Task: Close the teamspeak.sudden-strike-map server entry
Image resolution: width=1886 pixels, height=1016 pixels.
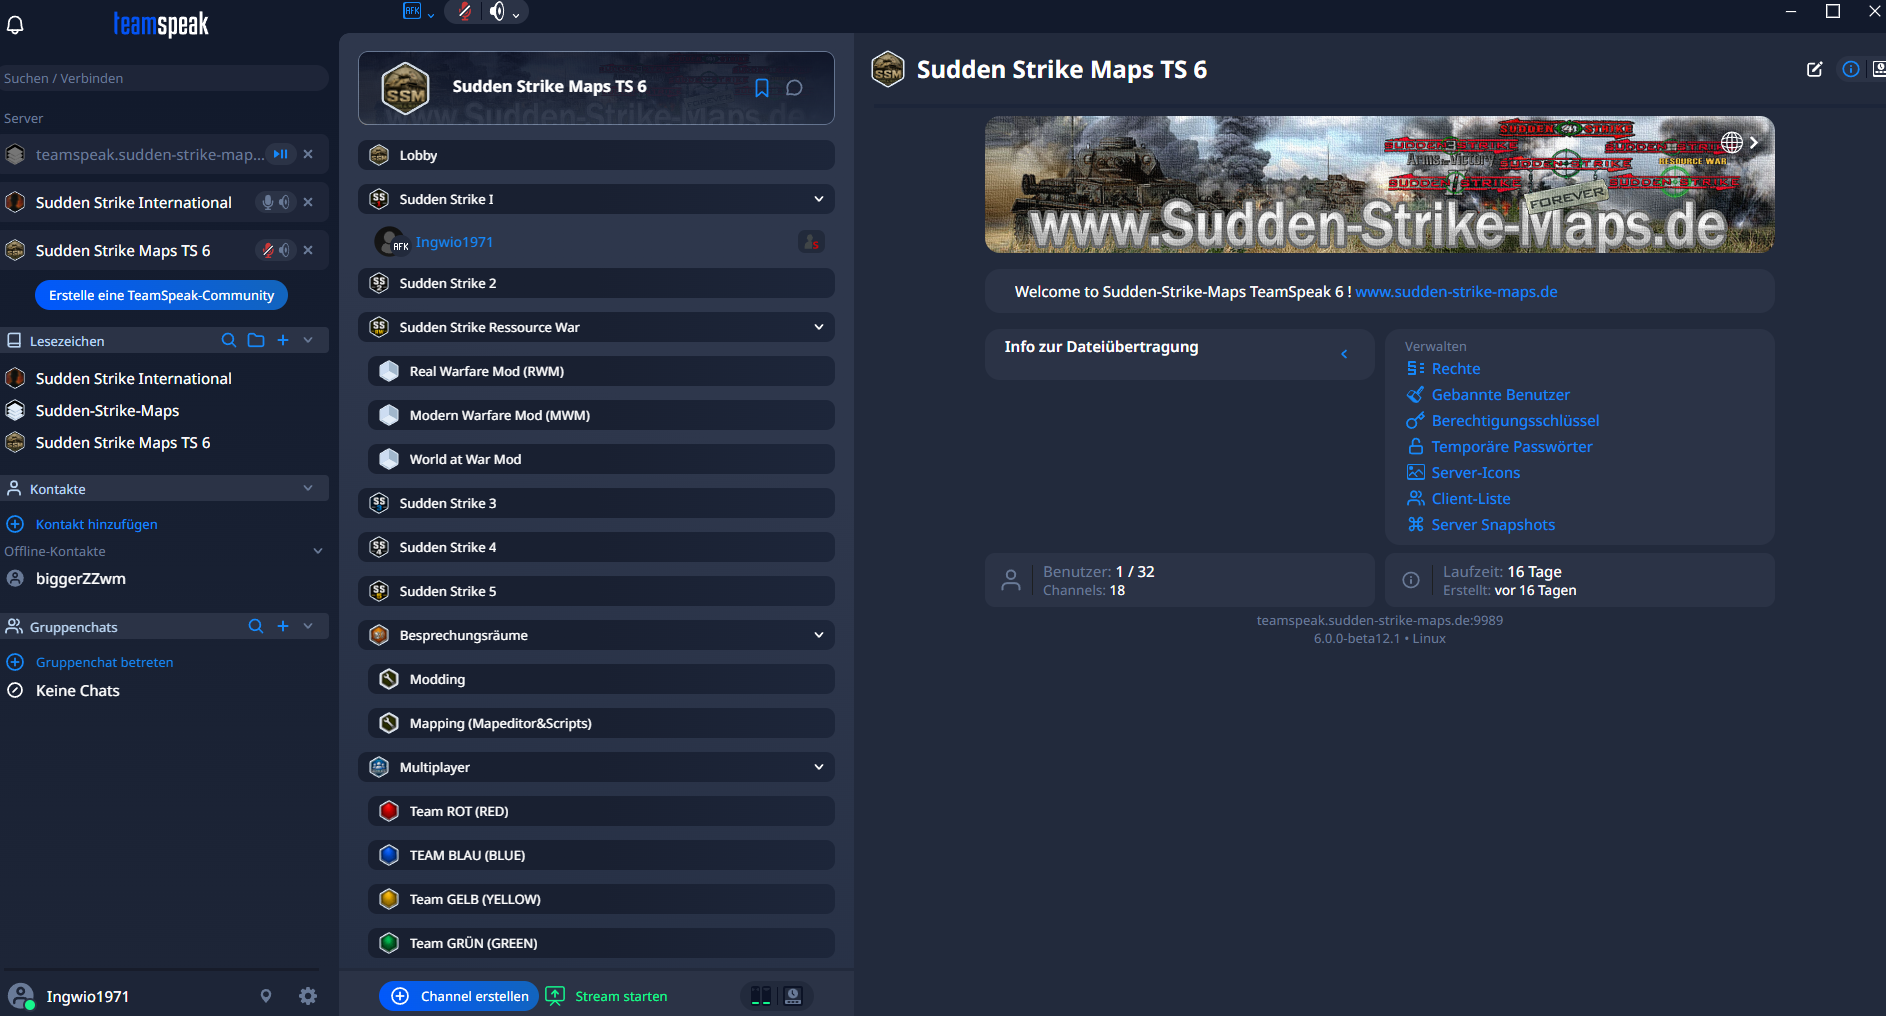Action: coord(308,154)
